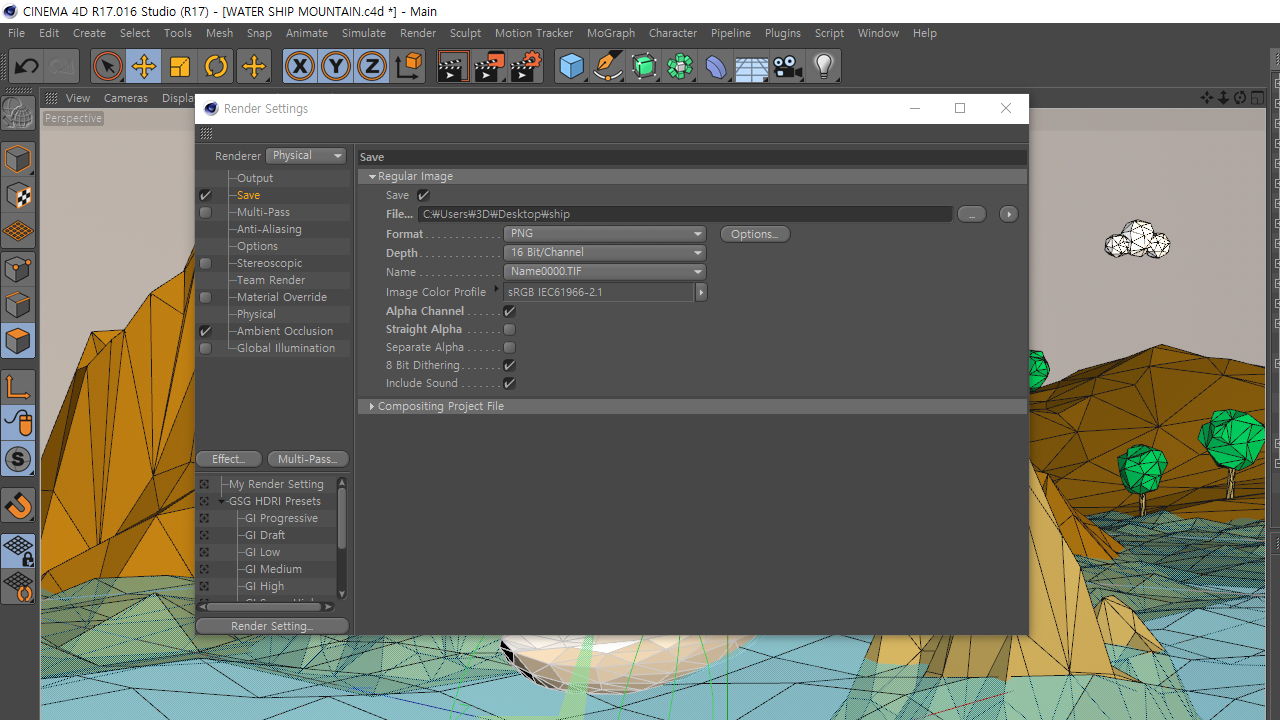The width and height of the screenshot is (1280, 720).
Task: Select the Scale tool
Action: point(180,67)
